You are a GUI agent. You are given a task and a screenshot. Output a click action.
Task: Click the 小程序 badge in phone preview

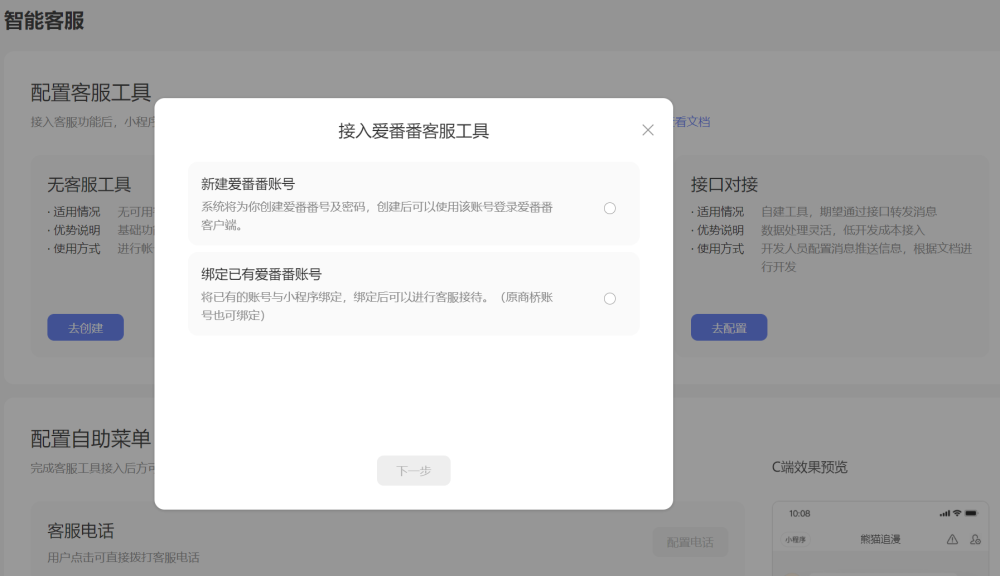click(x=795, y=539)
